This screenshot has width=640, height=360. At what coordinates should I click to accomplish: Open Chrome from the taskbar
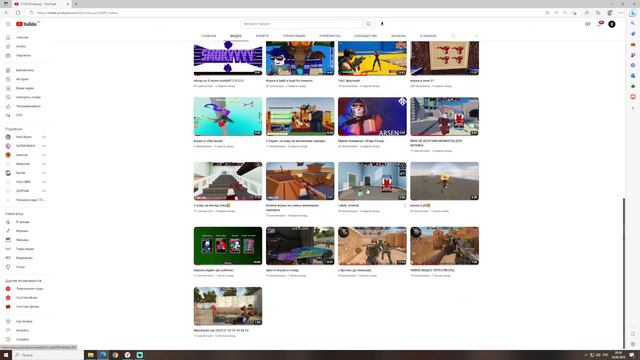(x=115, y=355)
